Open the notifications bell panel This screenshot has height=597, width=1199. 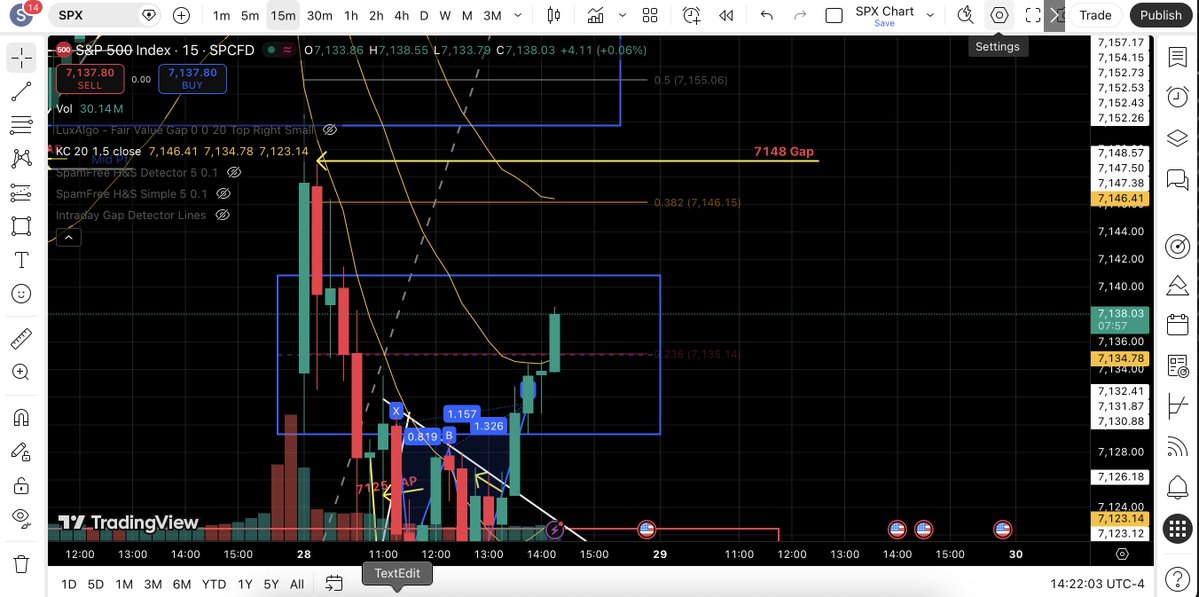tap(1177, 486)
